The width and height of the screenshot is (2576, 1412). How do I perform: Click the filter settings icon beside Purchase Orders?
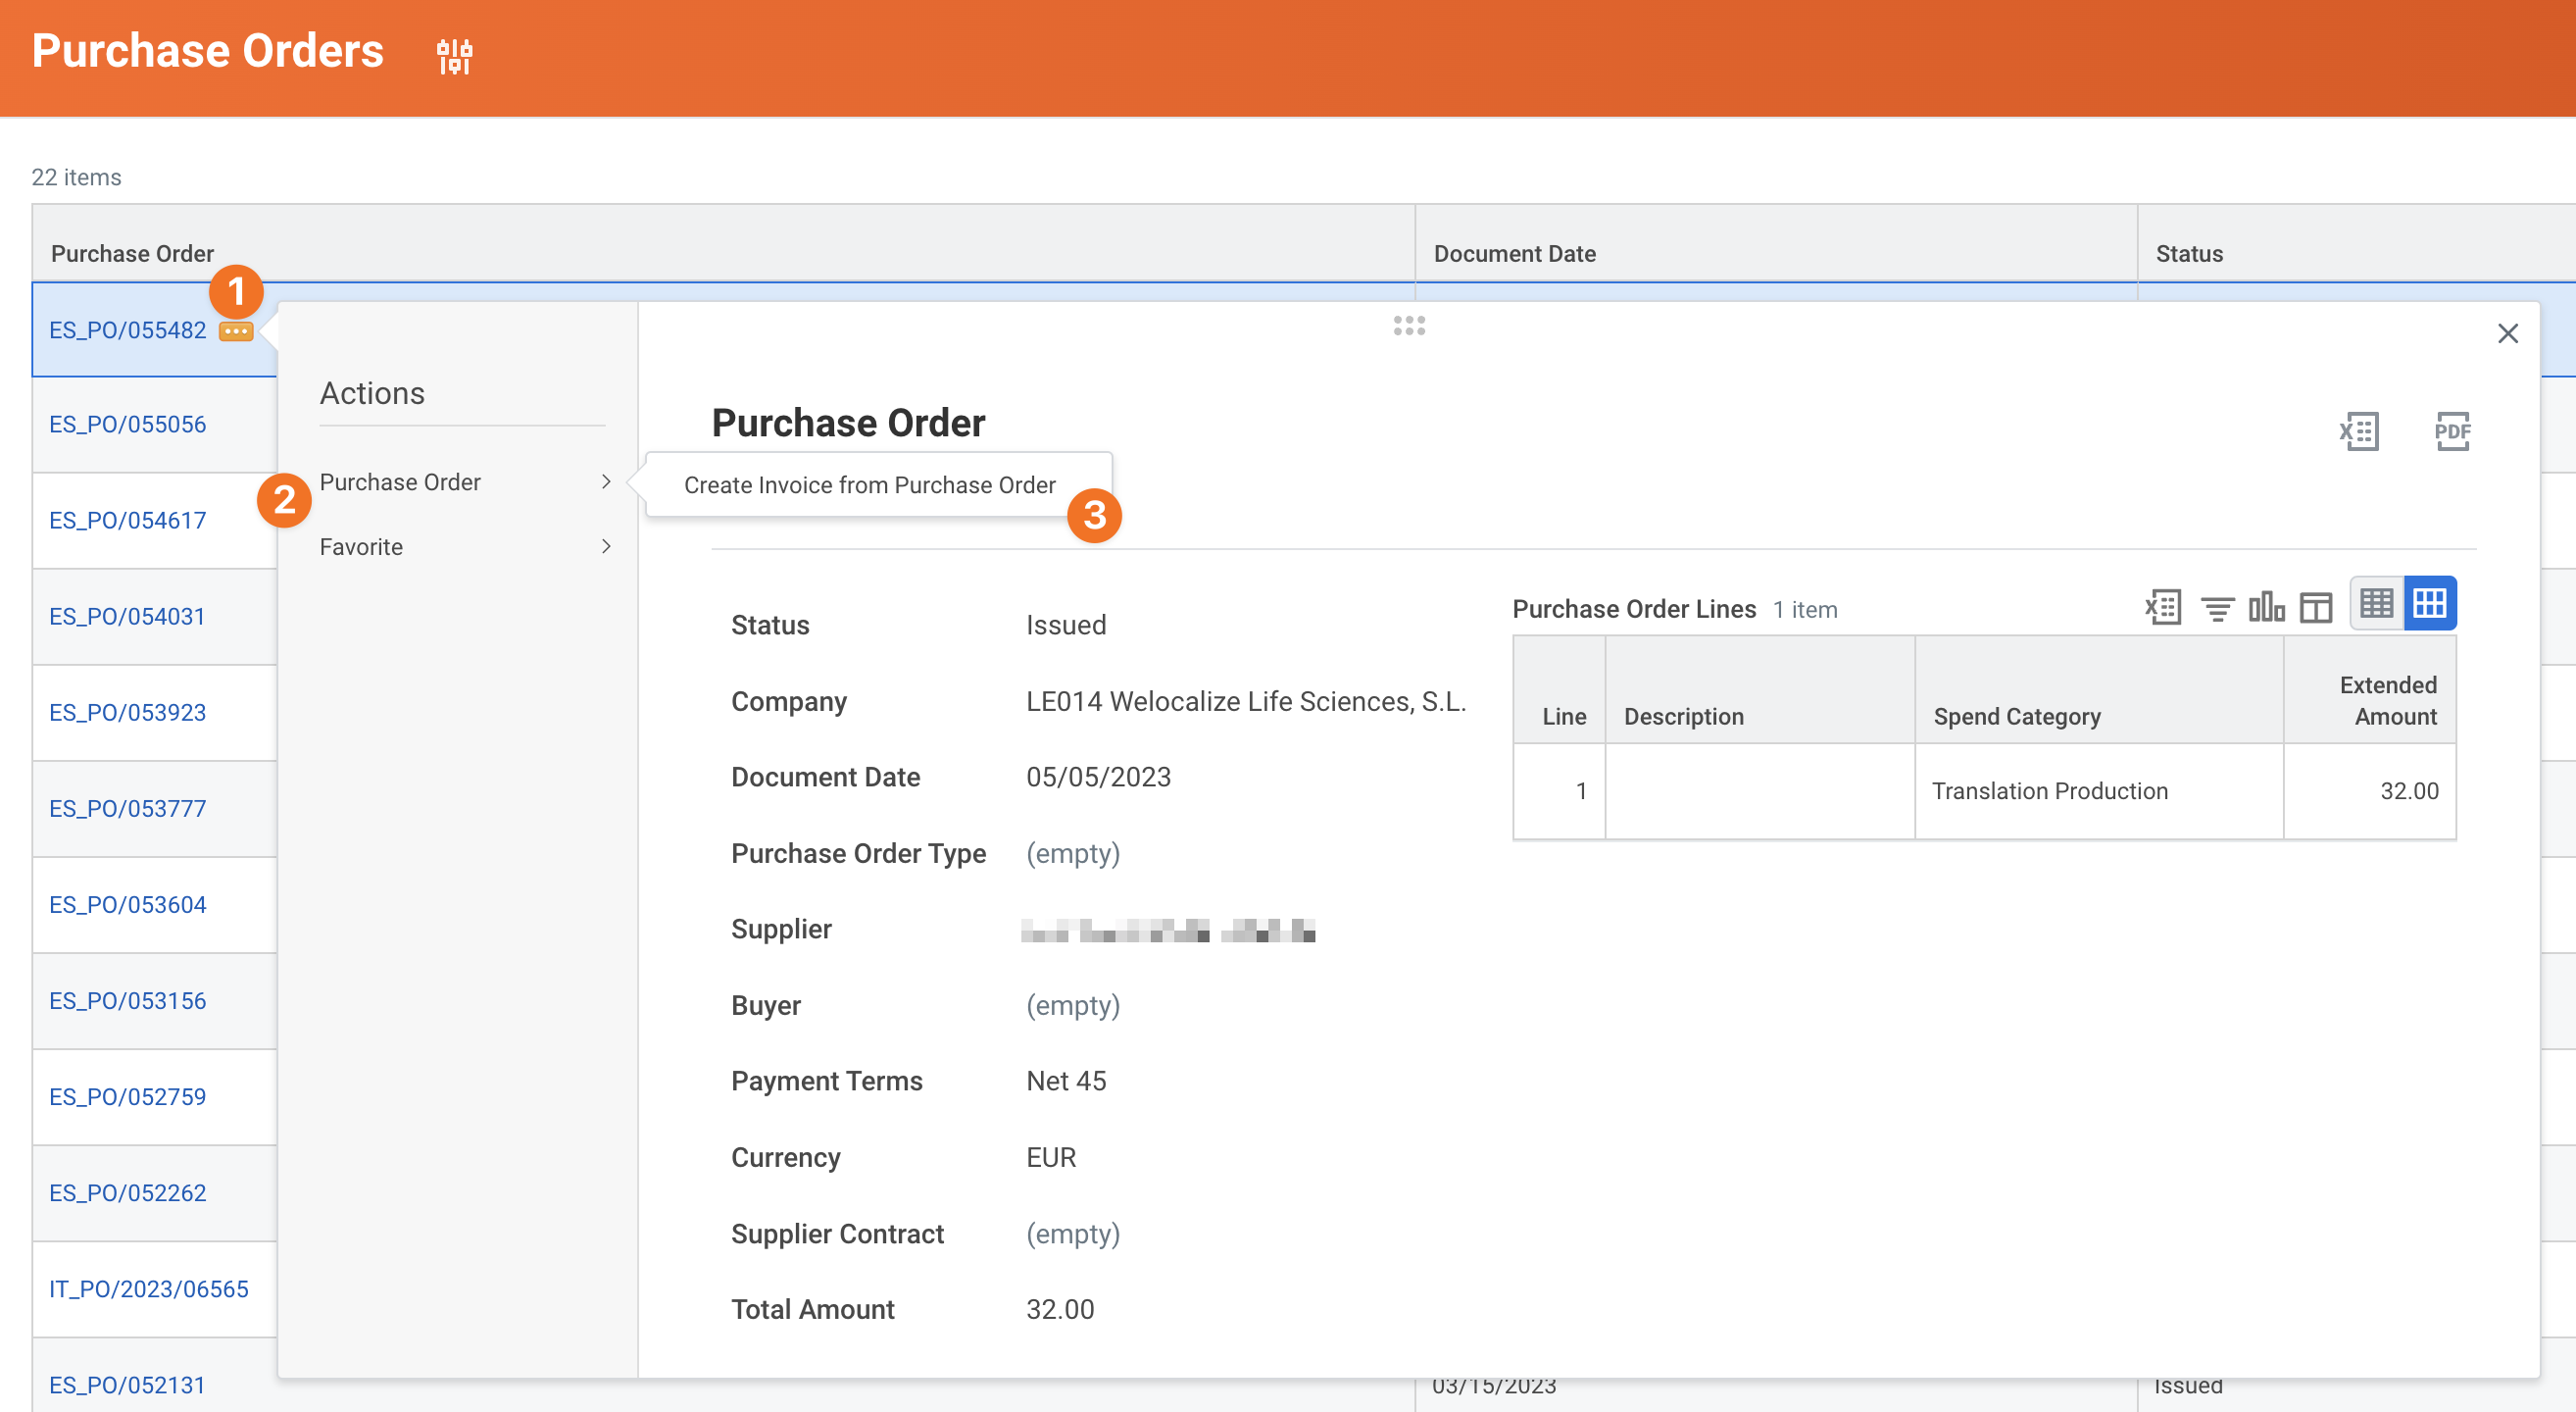tap(455, 55)
